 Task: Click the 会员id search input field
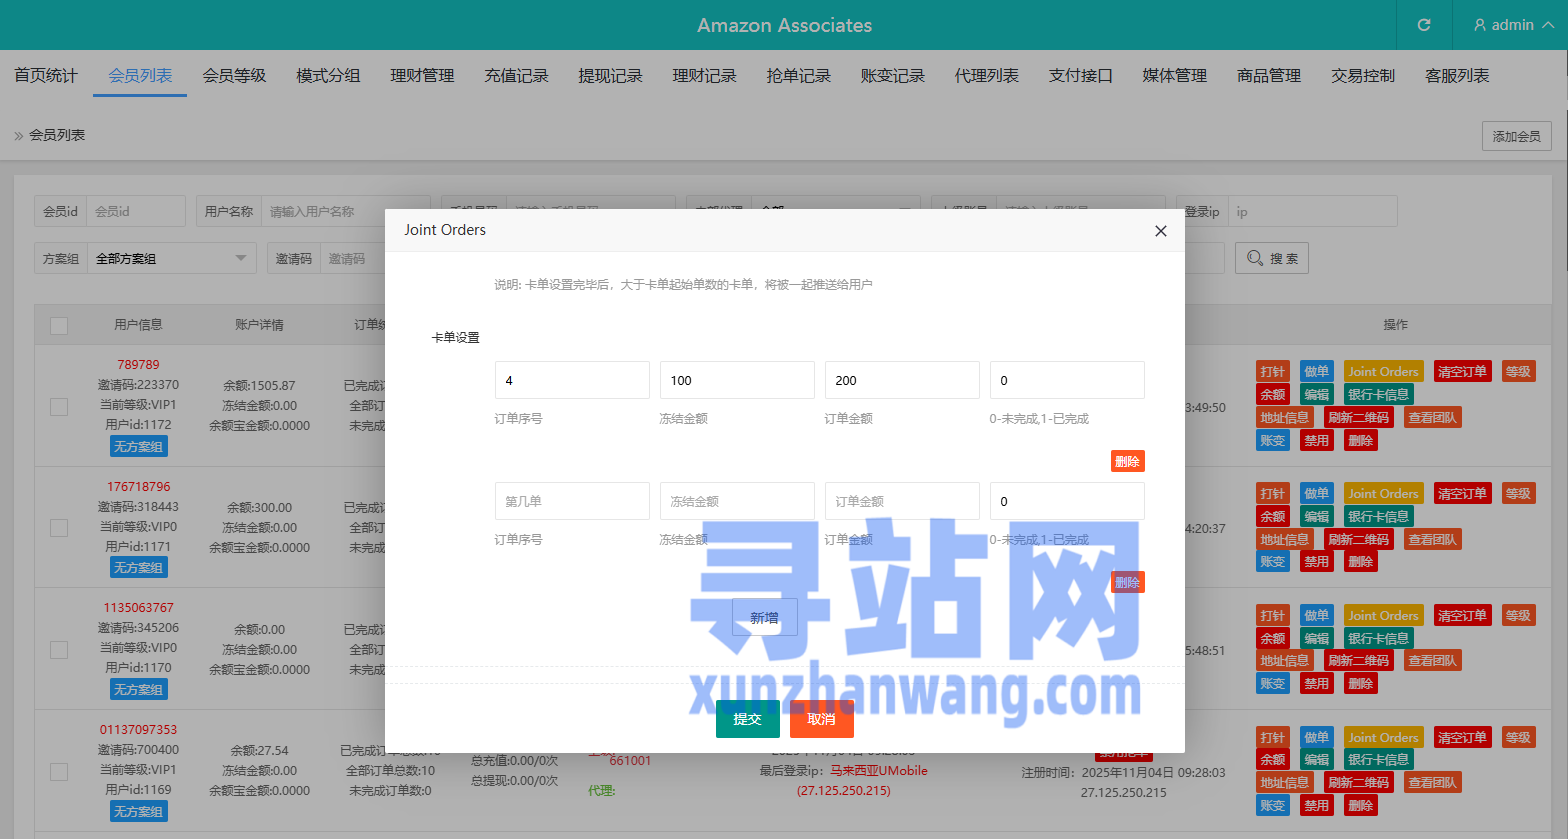pyautogui.click(x=135, y=212)
